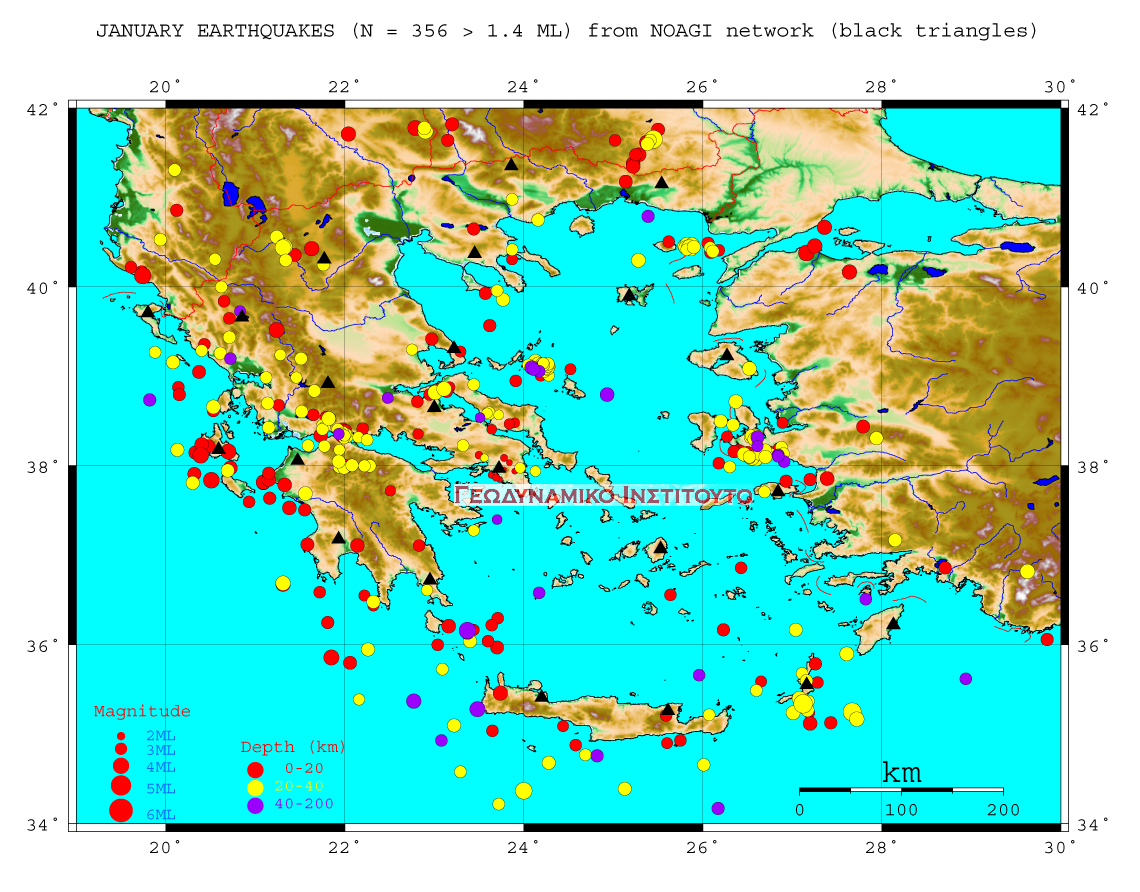Click the red "Magnitude" legend heading

coord(142,711)
